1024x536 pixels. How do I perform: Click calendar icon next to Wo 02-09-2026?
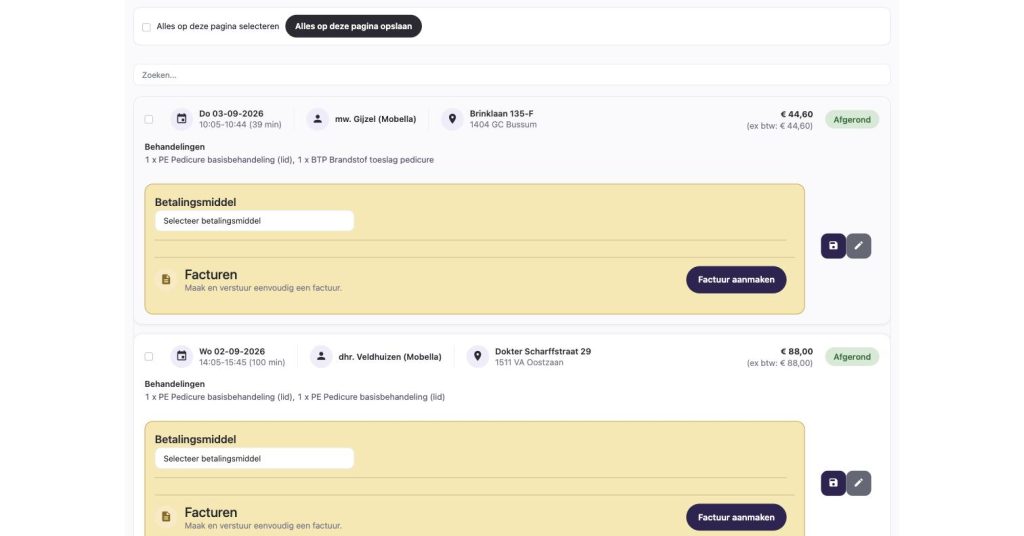coord(182,356)
